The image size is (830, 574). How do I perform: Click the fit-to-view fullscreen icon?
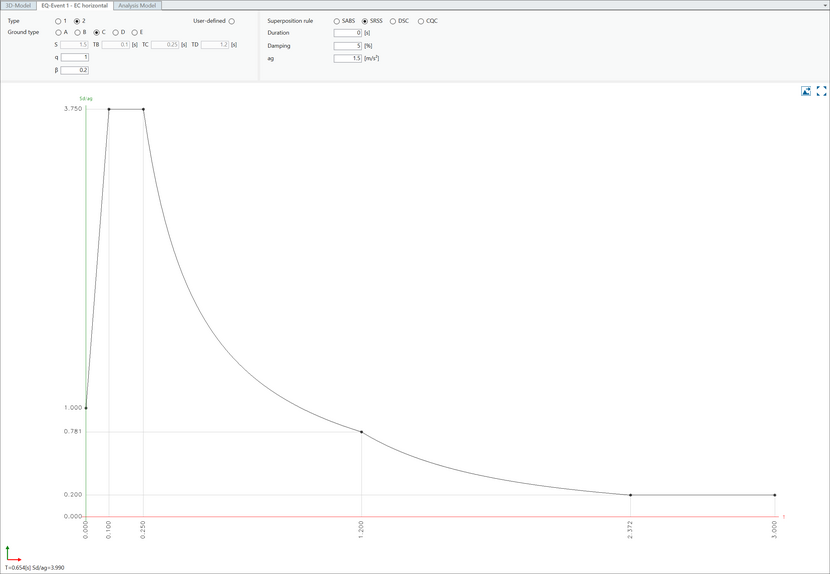pyautogui.click(x=822, y=91)
